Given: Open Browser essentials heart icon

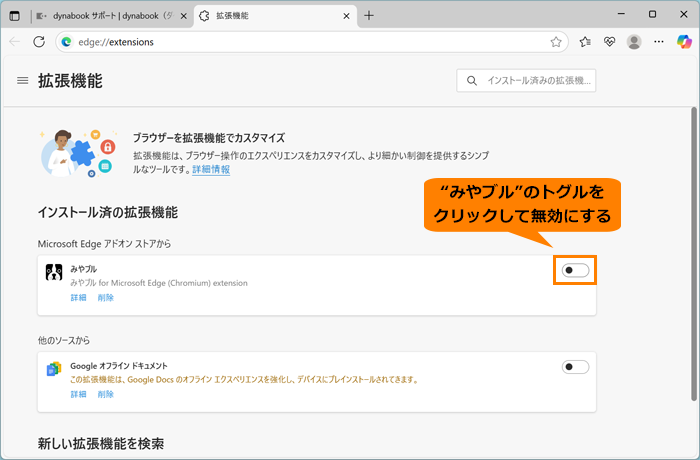Looking at the screenshot, I should point(609,42).
